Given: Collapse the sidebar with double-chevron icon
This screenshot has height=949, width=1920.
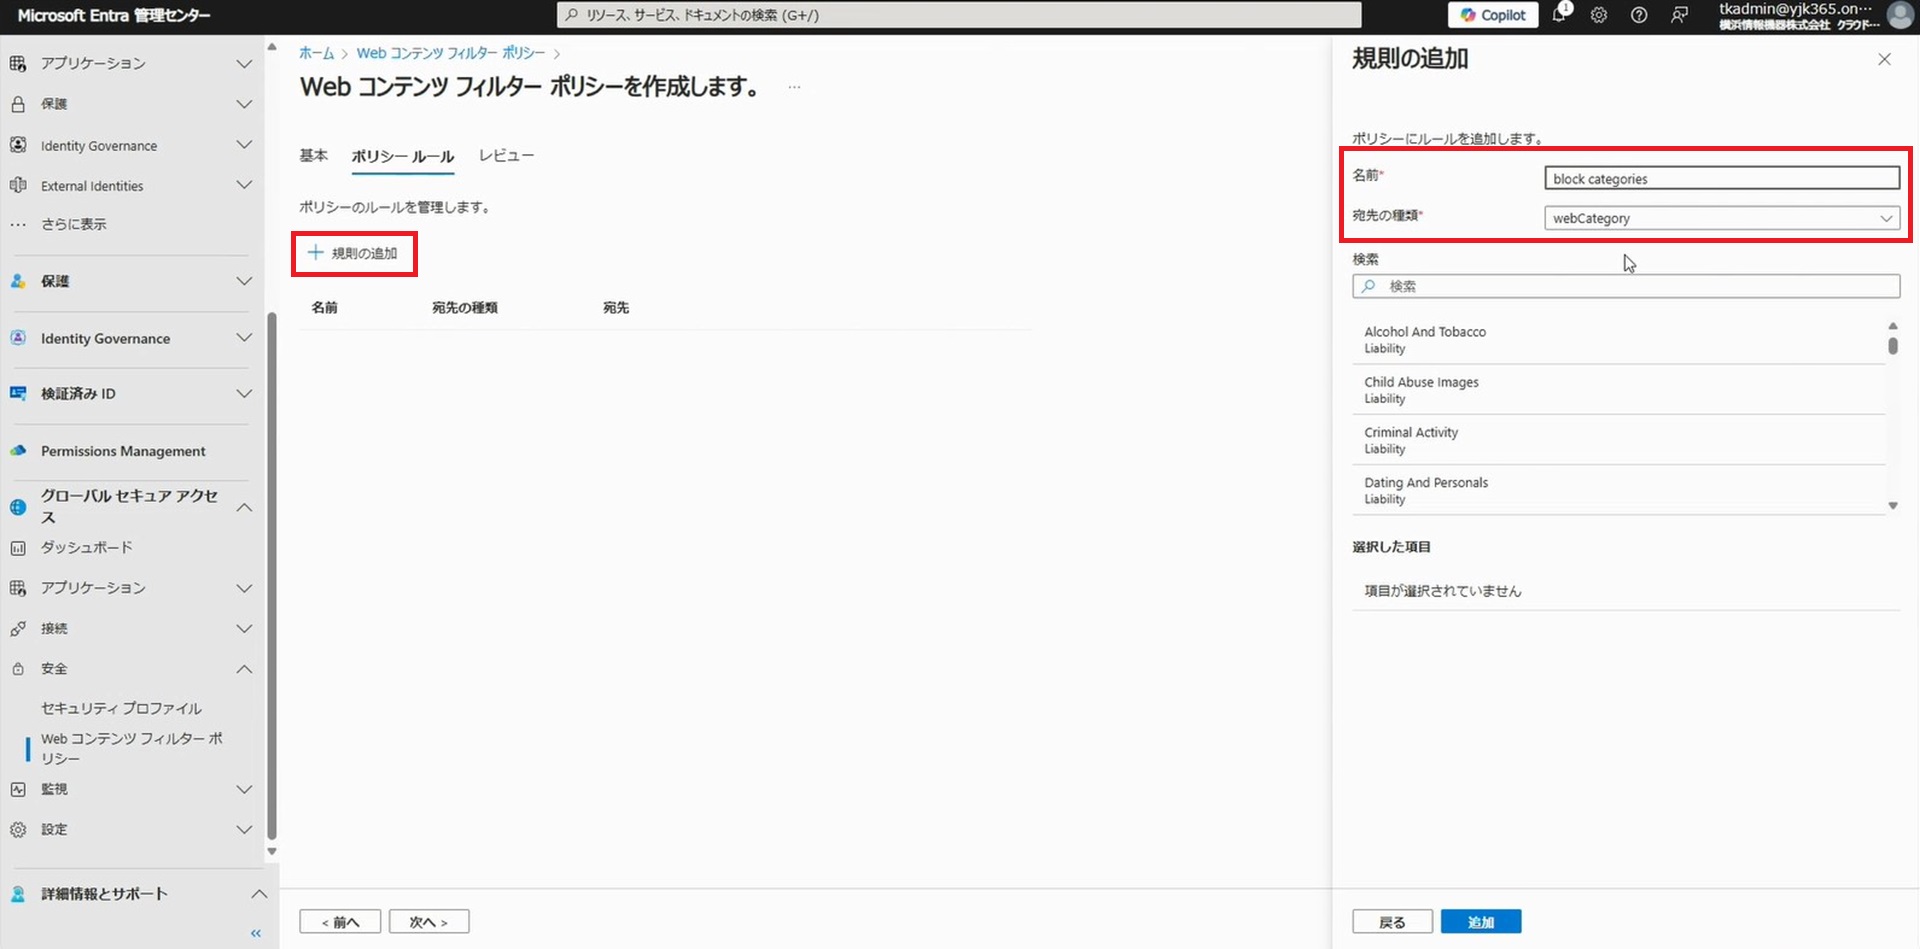Looking at the screenshot, I should point(256,933).
